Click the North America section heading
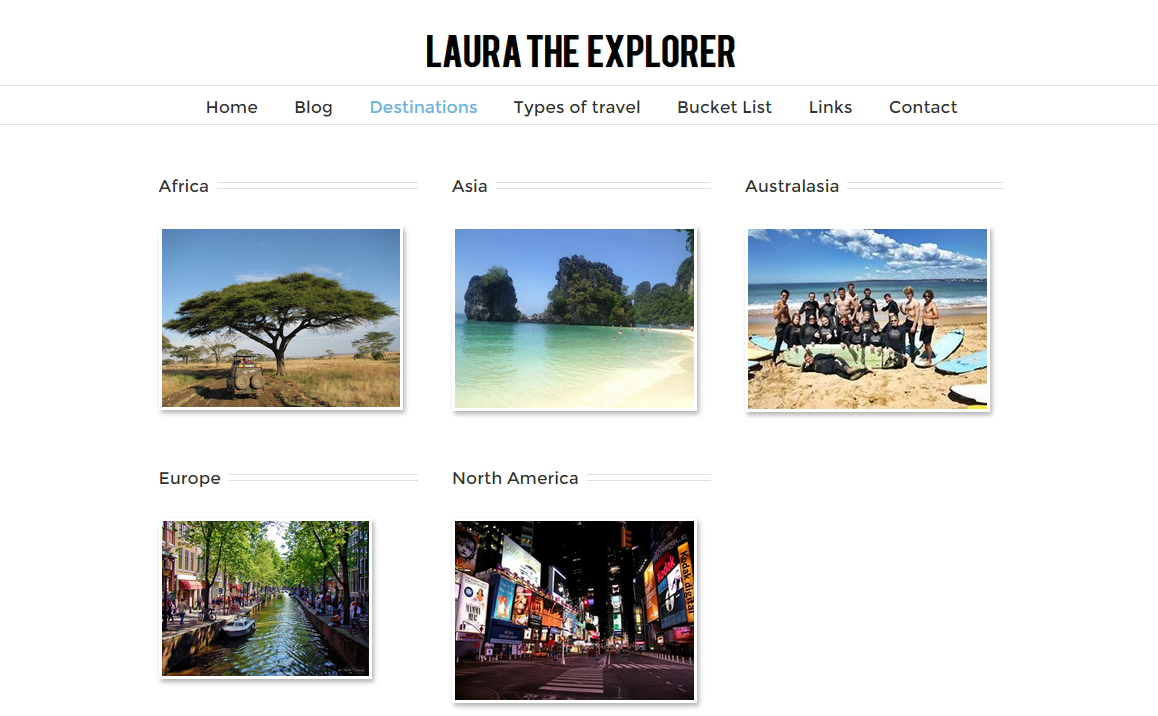The width and height of the screenshot is (1158, 716). point(515,478)
